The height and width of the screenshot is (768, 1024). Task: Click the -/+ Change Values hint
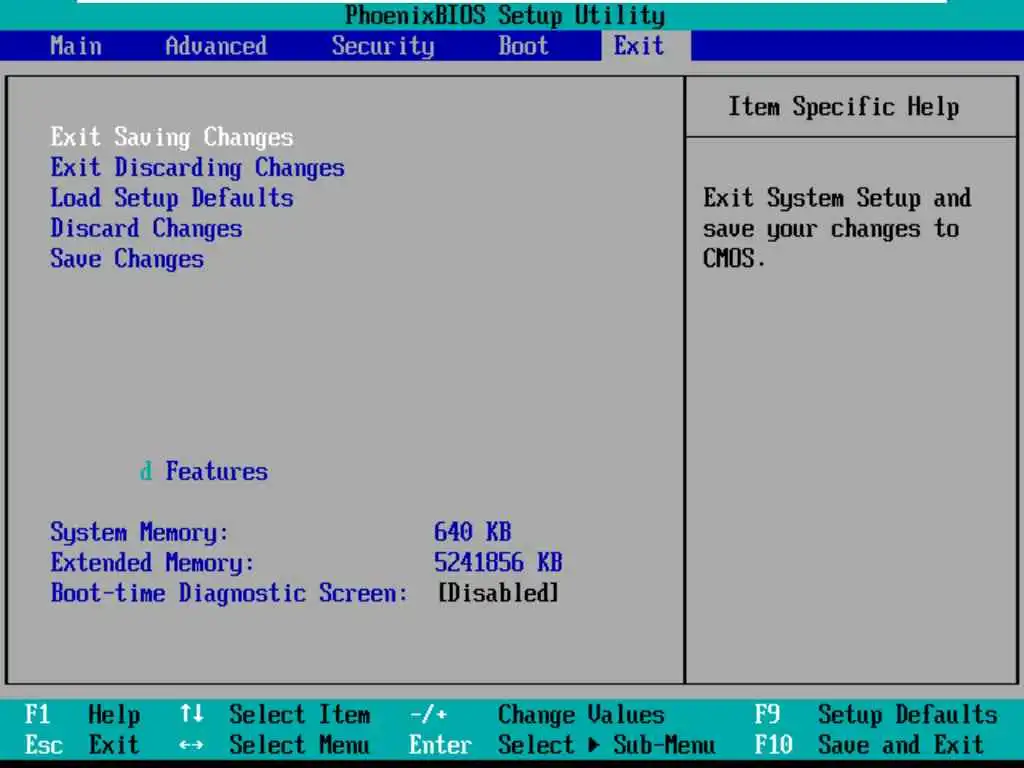pyautogui.click(x=537, y=714)
